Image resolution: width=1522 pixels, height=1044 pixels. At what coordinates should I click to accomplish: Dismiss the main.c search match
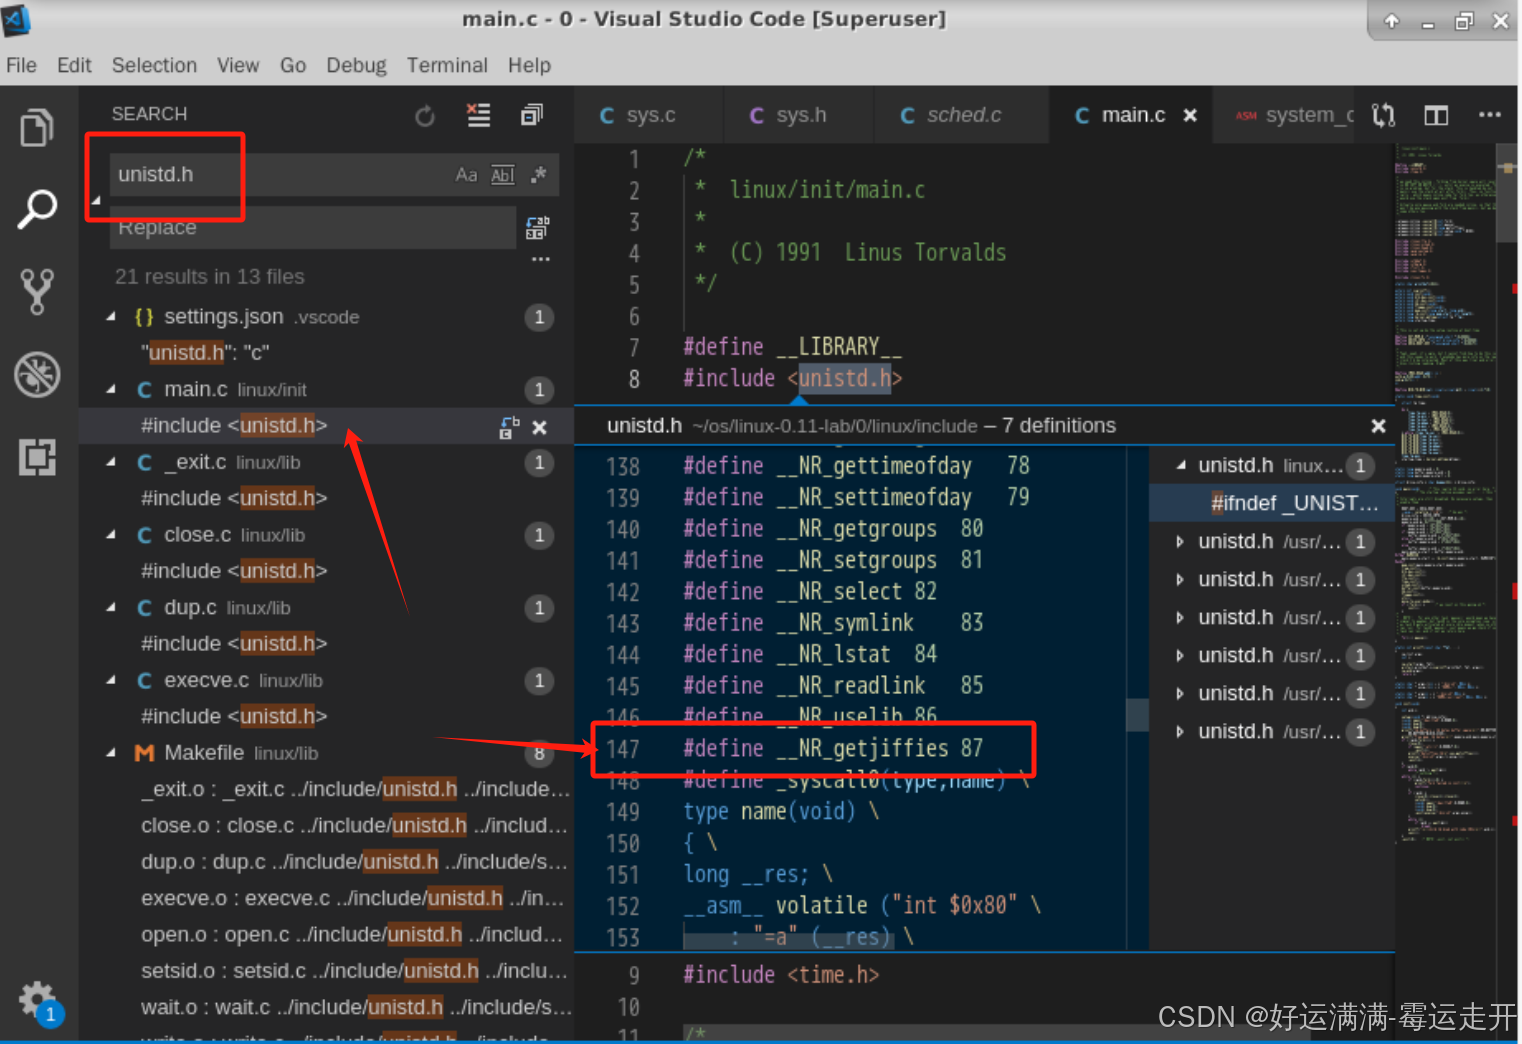540,428
